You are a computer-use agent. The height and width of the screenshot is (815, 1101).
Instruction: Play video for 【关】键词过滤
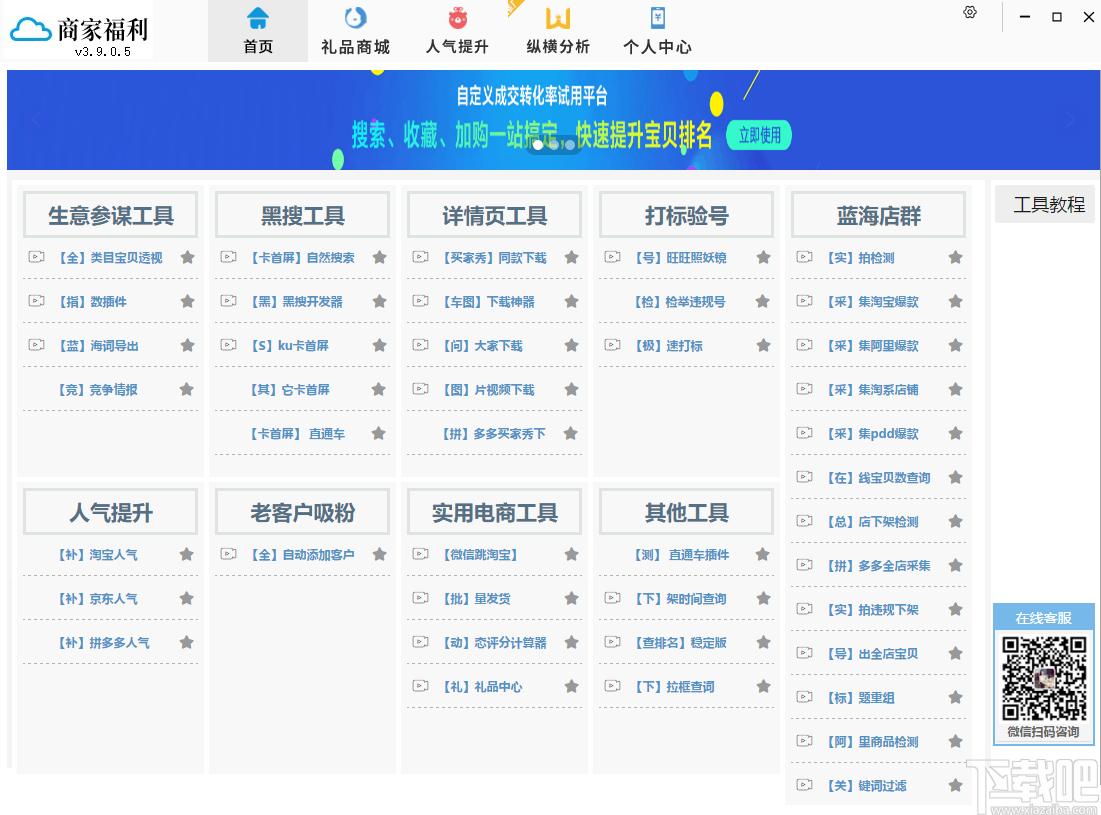pyautogui.click(x=805, y=785)
